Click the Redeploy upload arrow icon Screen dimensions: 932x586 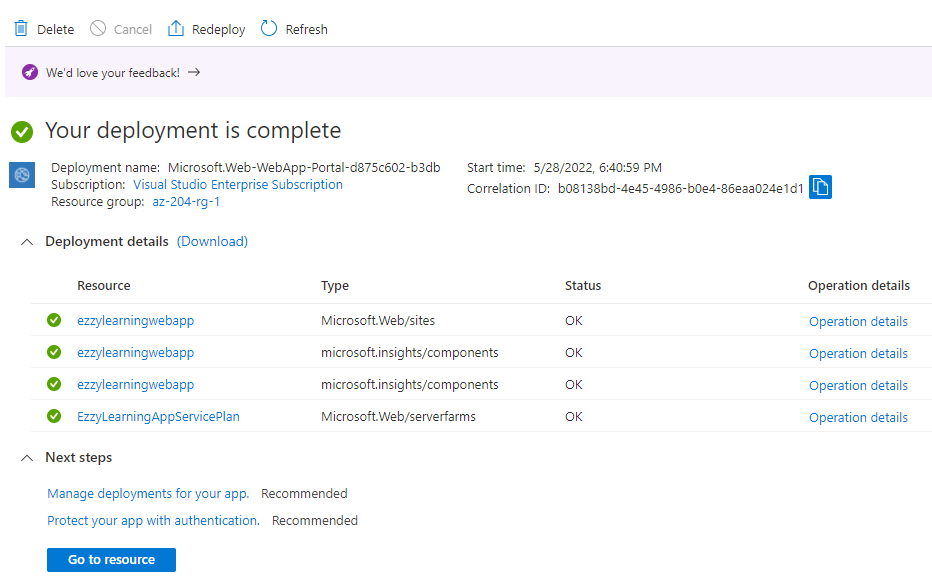coord(175,29)
